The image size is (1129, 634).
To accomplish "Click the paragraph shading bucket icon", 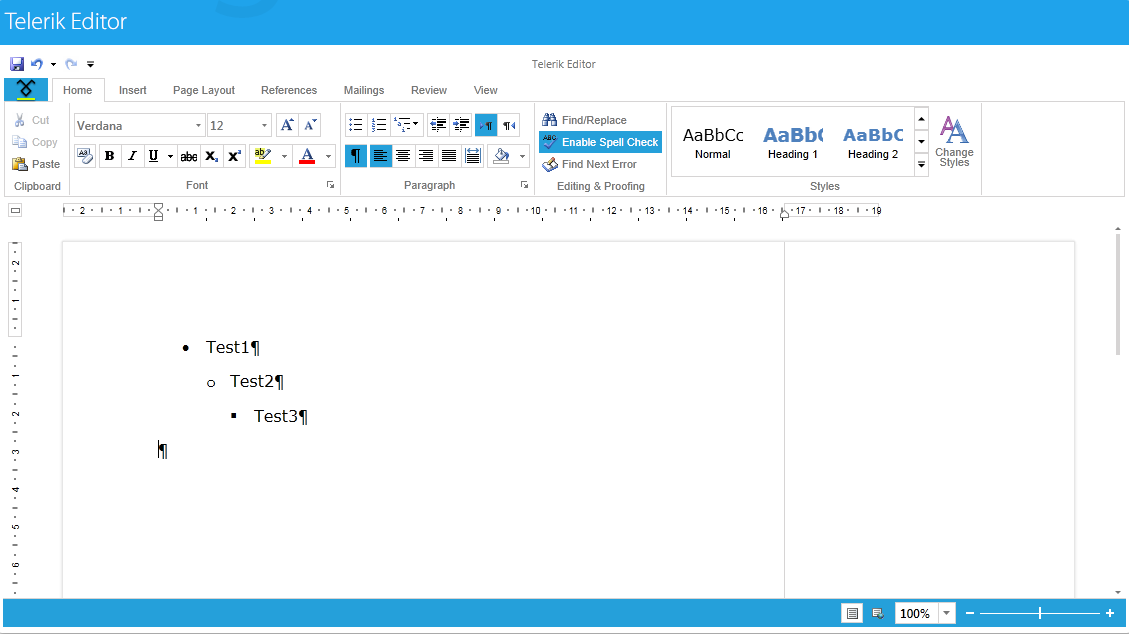I will [501, 155].
